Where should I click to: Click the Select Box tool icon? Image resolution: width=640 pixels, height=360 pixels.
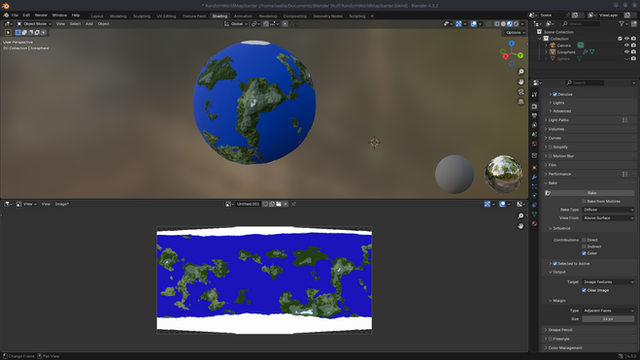8,32
